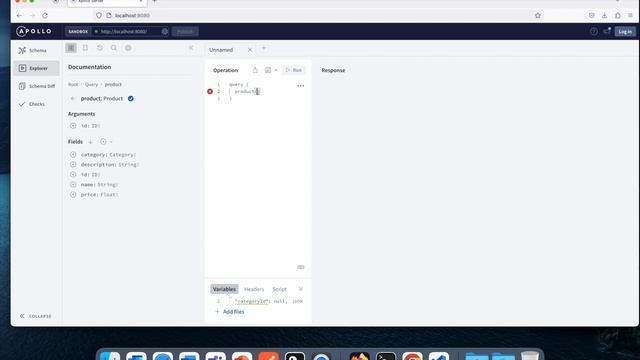Image resolution: width=640 pixels, height=360 pixels.
Task: Switch to the Headers tab
Action: [x=254, y=289]
